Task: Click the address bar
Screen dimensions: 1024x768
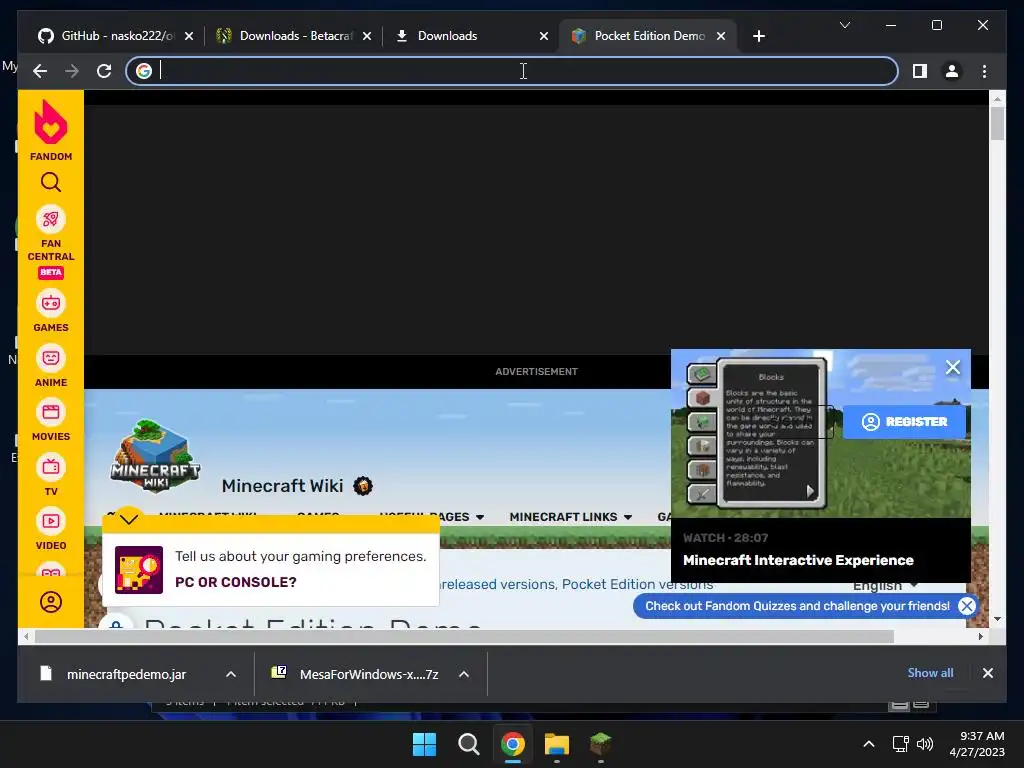Action: coord(513,71)
